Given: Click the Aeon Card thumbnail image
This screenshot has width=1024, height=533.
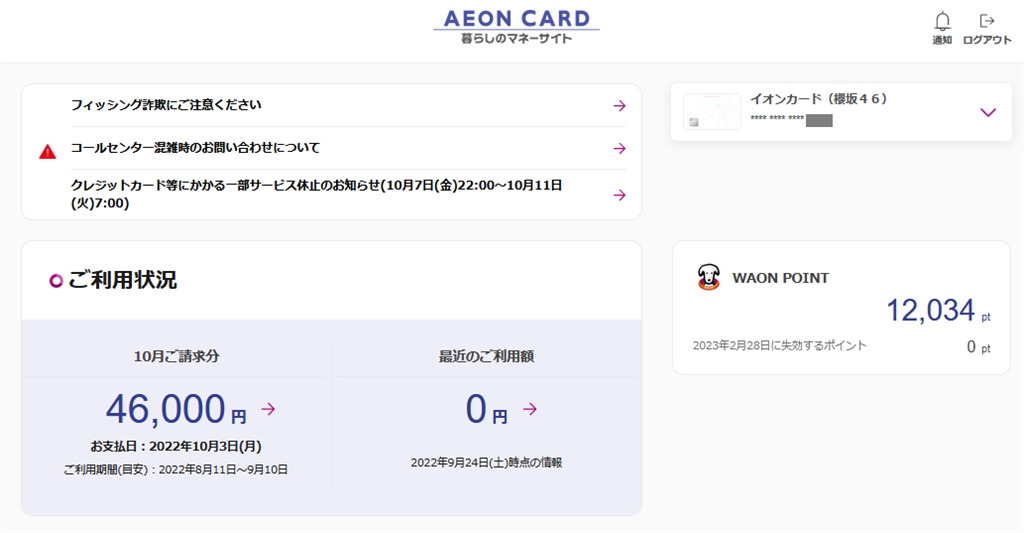Looking at the screenshot, I should [711, 111].
